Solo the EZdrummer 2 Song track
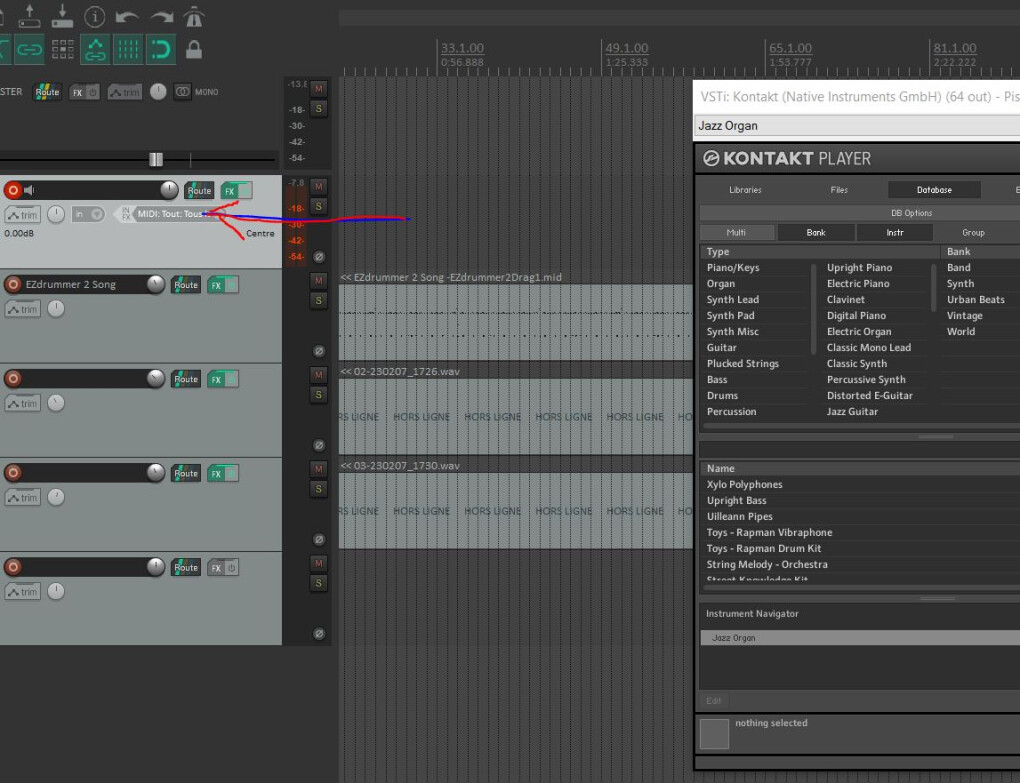 click(319, 300)
